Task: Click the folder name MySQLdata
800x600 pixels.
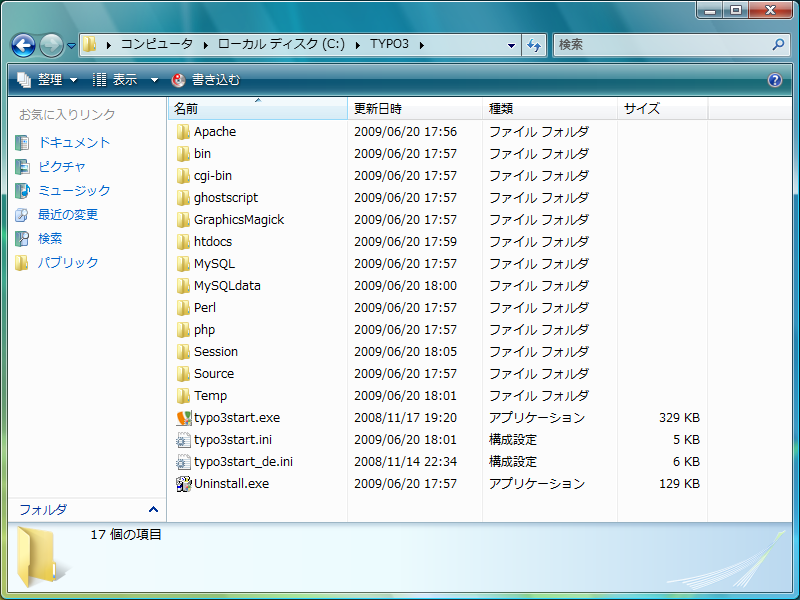Action: (x=227, y=285)
